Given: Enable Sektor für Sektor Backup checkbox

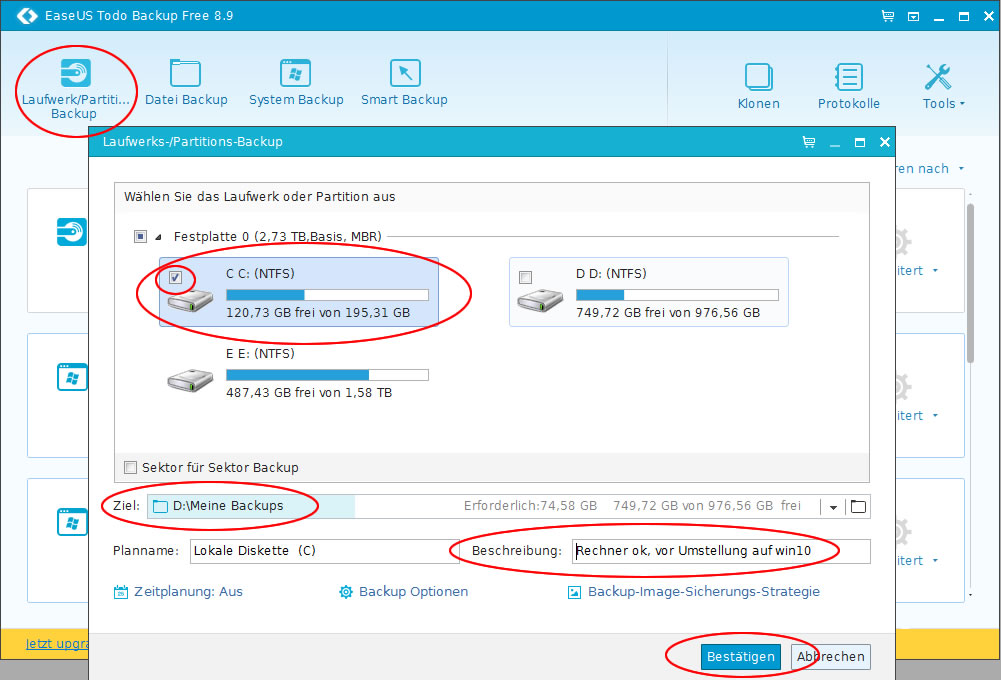Looking at the screenshot, I should 130,467.
